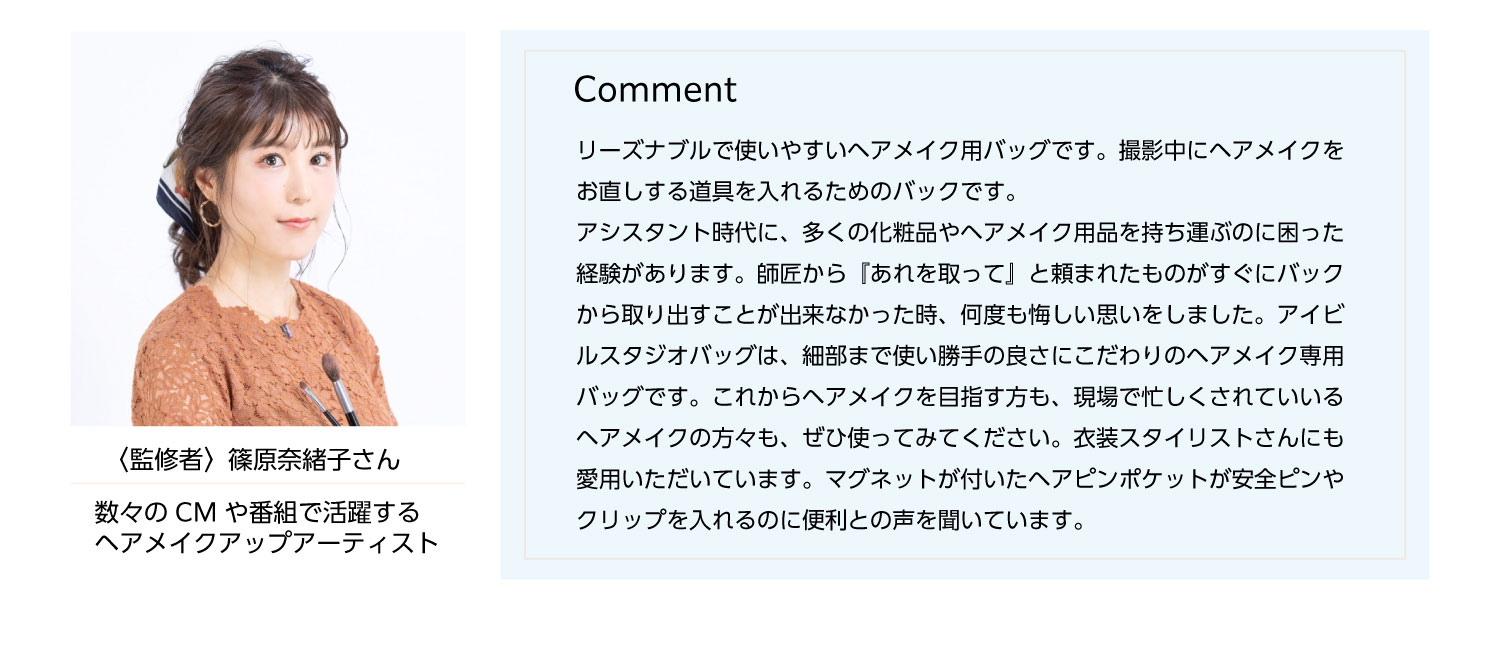Click the line starting 愛用いただいています
Viewport: 1500px width, 645px height.
click(960, 480)
